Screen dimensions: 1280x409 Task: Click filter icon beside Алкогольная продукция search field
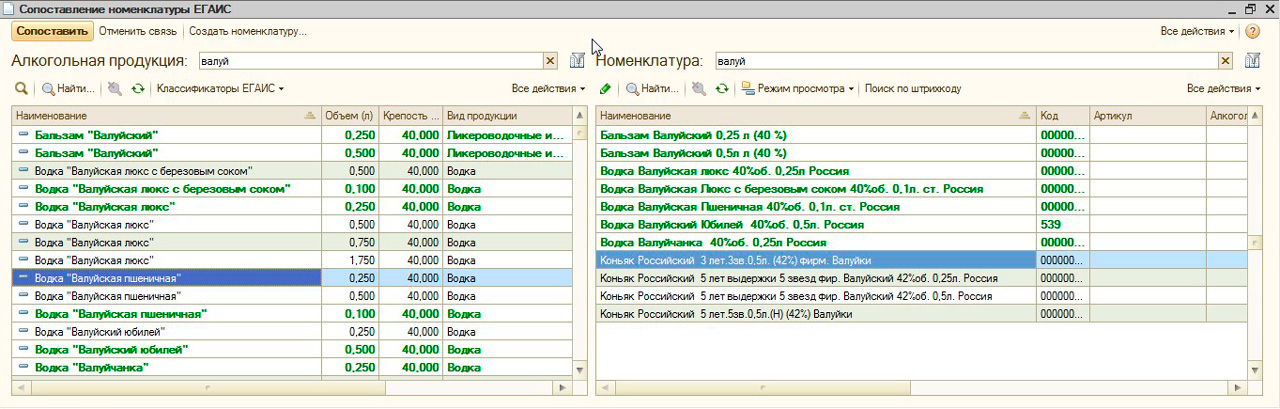click(577, 61)
